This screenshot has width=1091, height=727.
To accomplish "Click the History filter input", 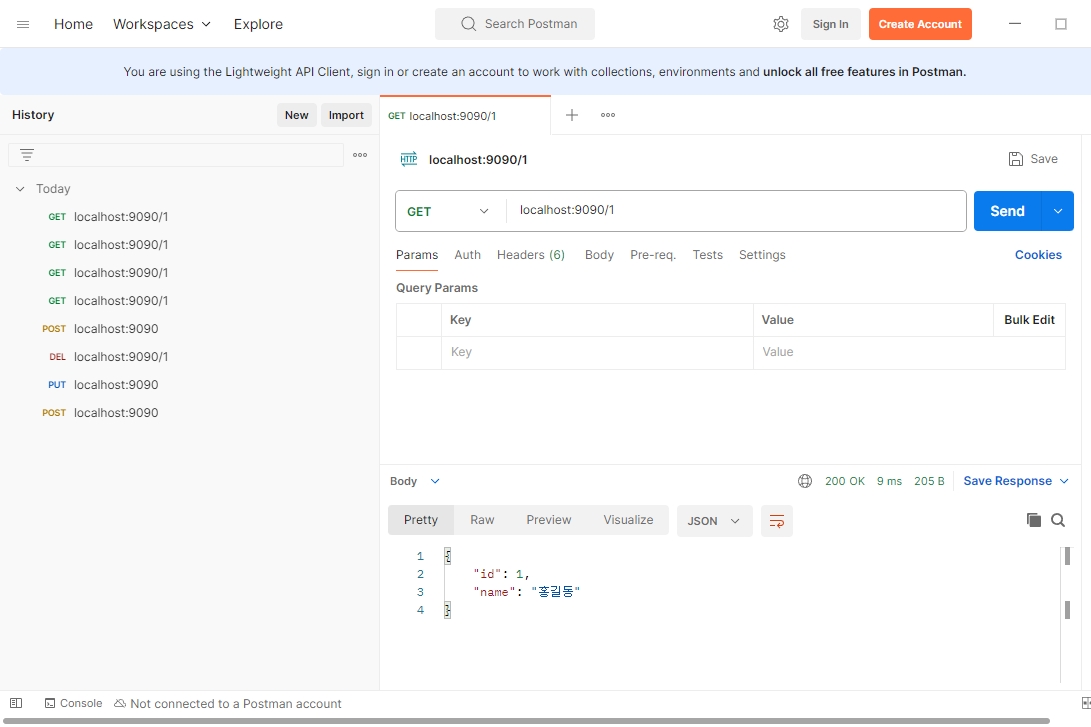I will tap(176, 154).
